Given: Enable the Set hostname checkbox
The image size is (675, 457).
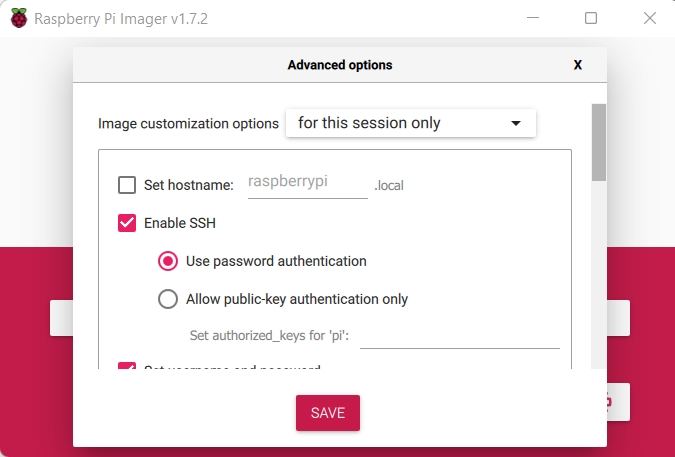Looking at the screenshot, I should coord(127,184).
